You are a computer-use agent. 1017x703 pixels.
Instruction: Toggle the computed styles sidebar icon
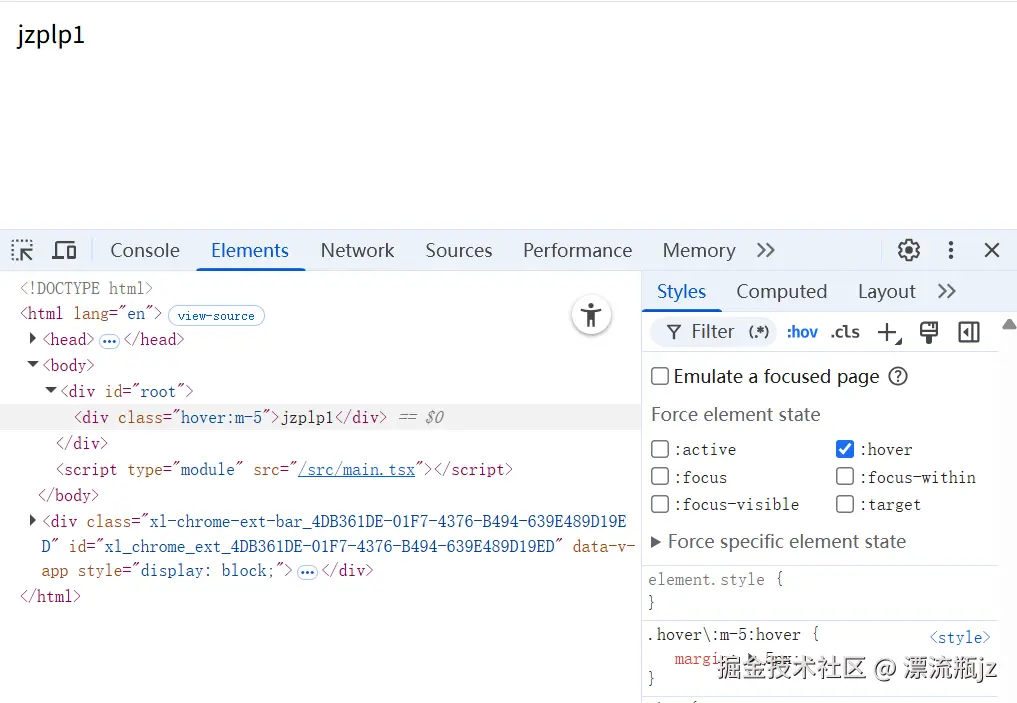coord(969,333)
